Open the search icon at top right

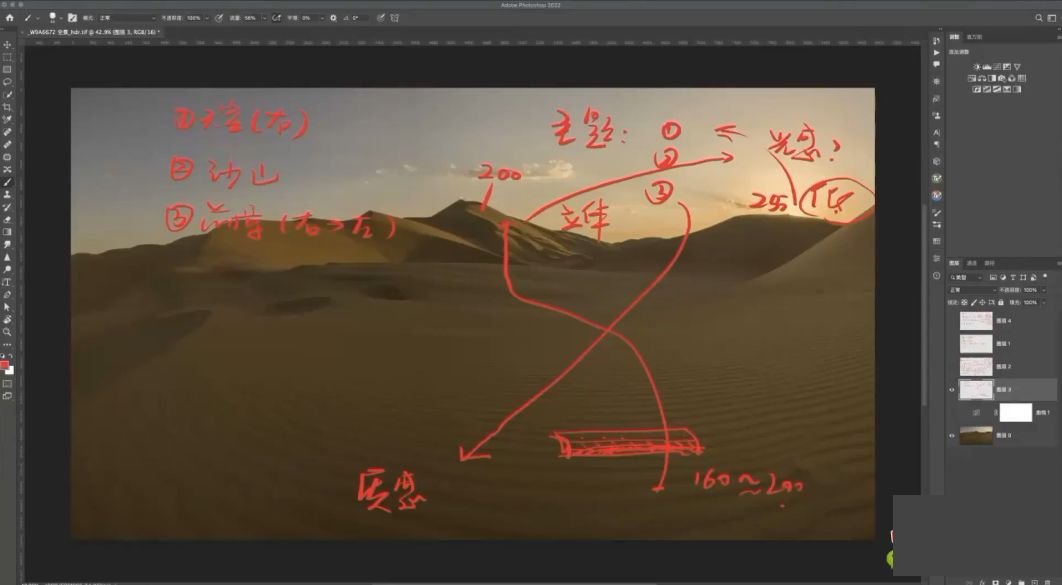point(1039,18)
